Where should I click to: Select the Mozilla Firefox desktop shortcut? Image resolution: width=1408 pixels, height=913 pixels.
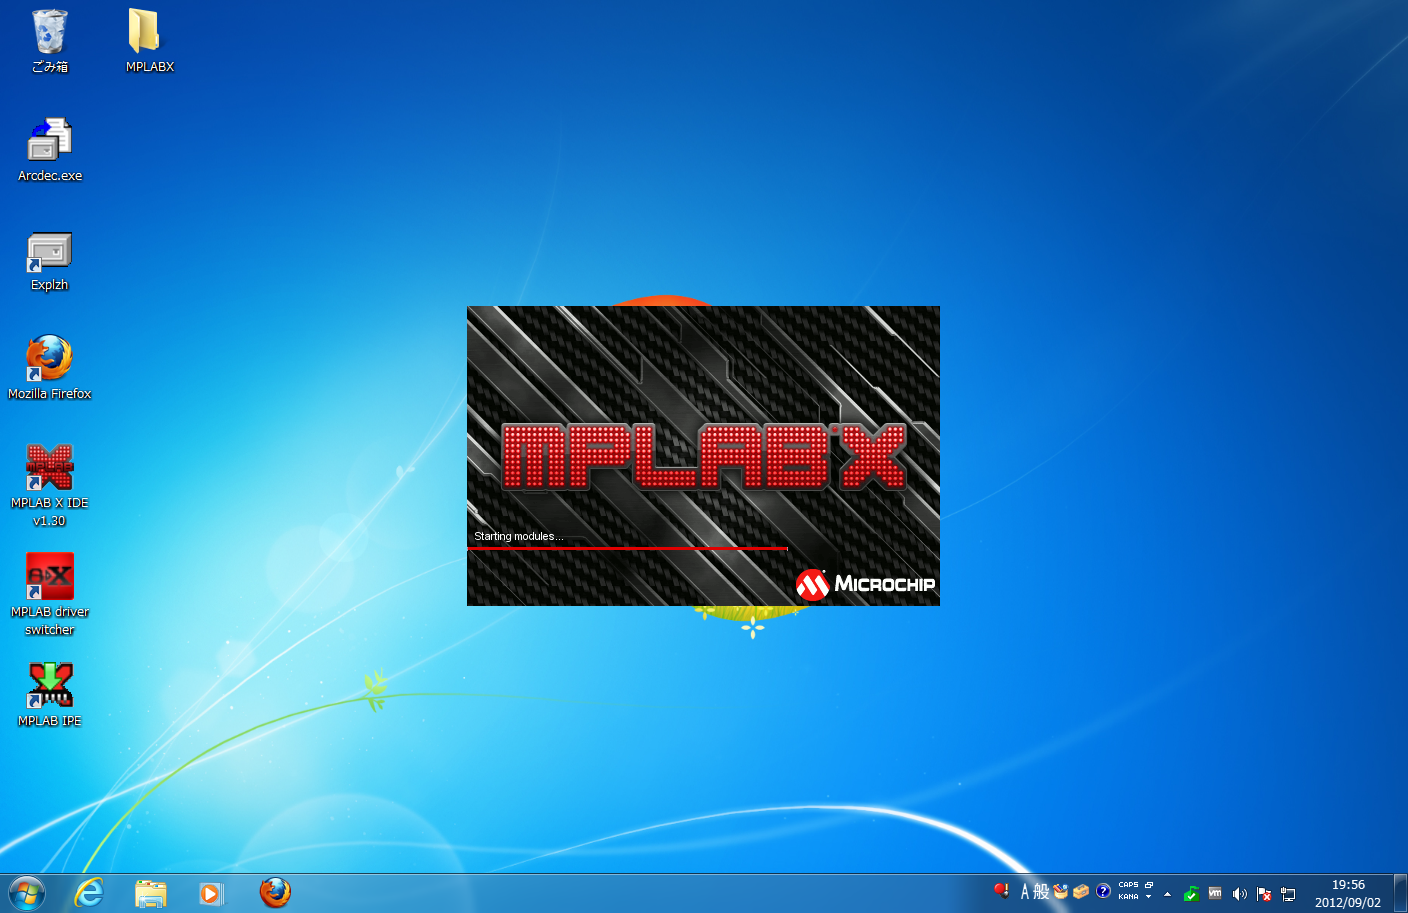coord(50,368)
